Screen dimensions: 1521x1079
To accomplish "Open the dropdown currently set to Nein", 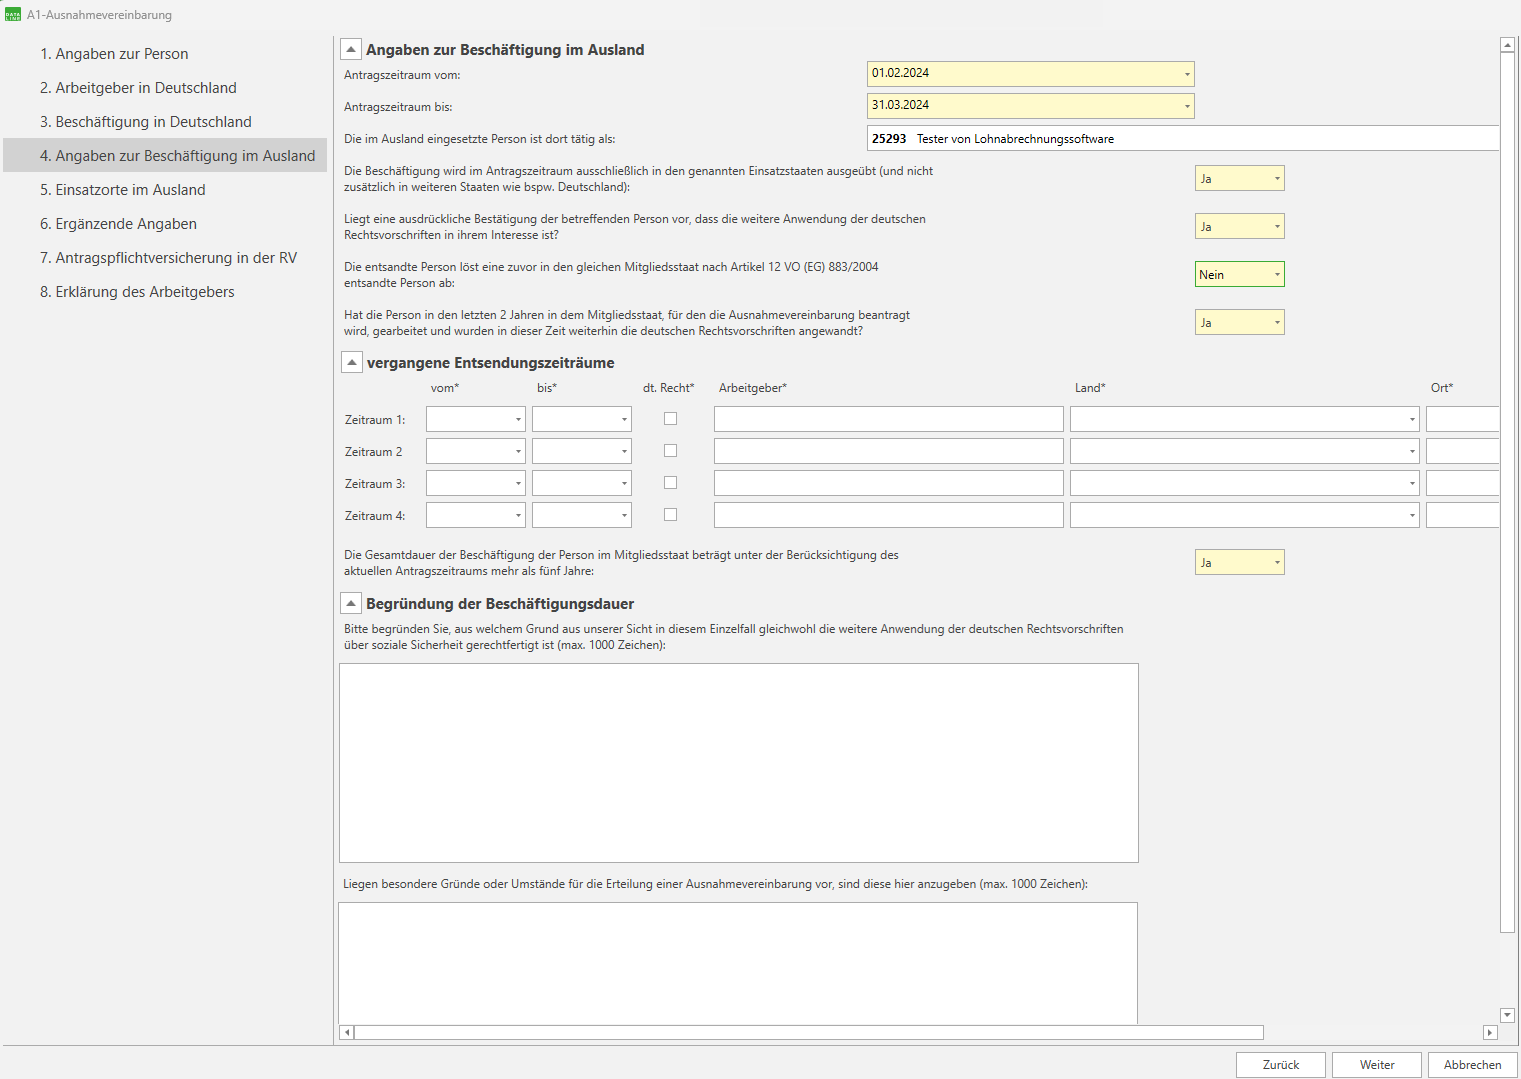I will pyautogui.click(x=1277, y=274).
